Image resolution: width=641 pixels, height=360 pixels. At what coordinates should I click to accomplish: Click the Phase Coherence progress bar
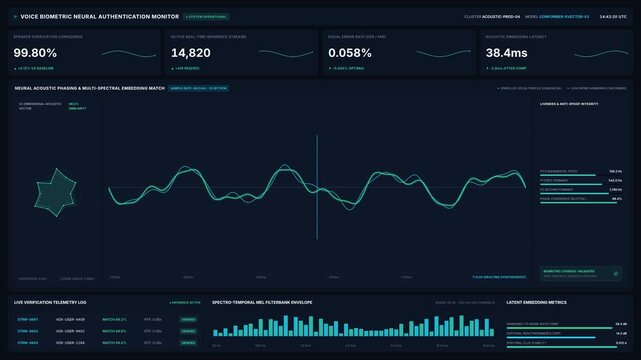tap(578, 203)
